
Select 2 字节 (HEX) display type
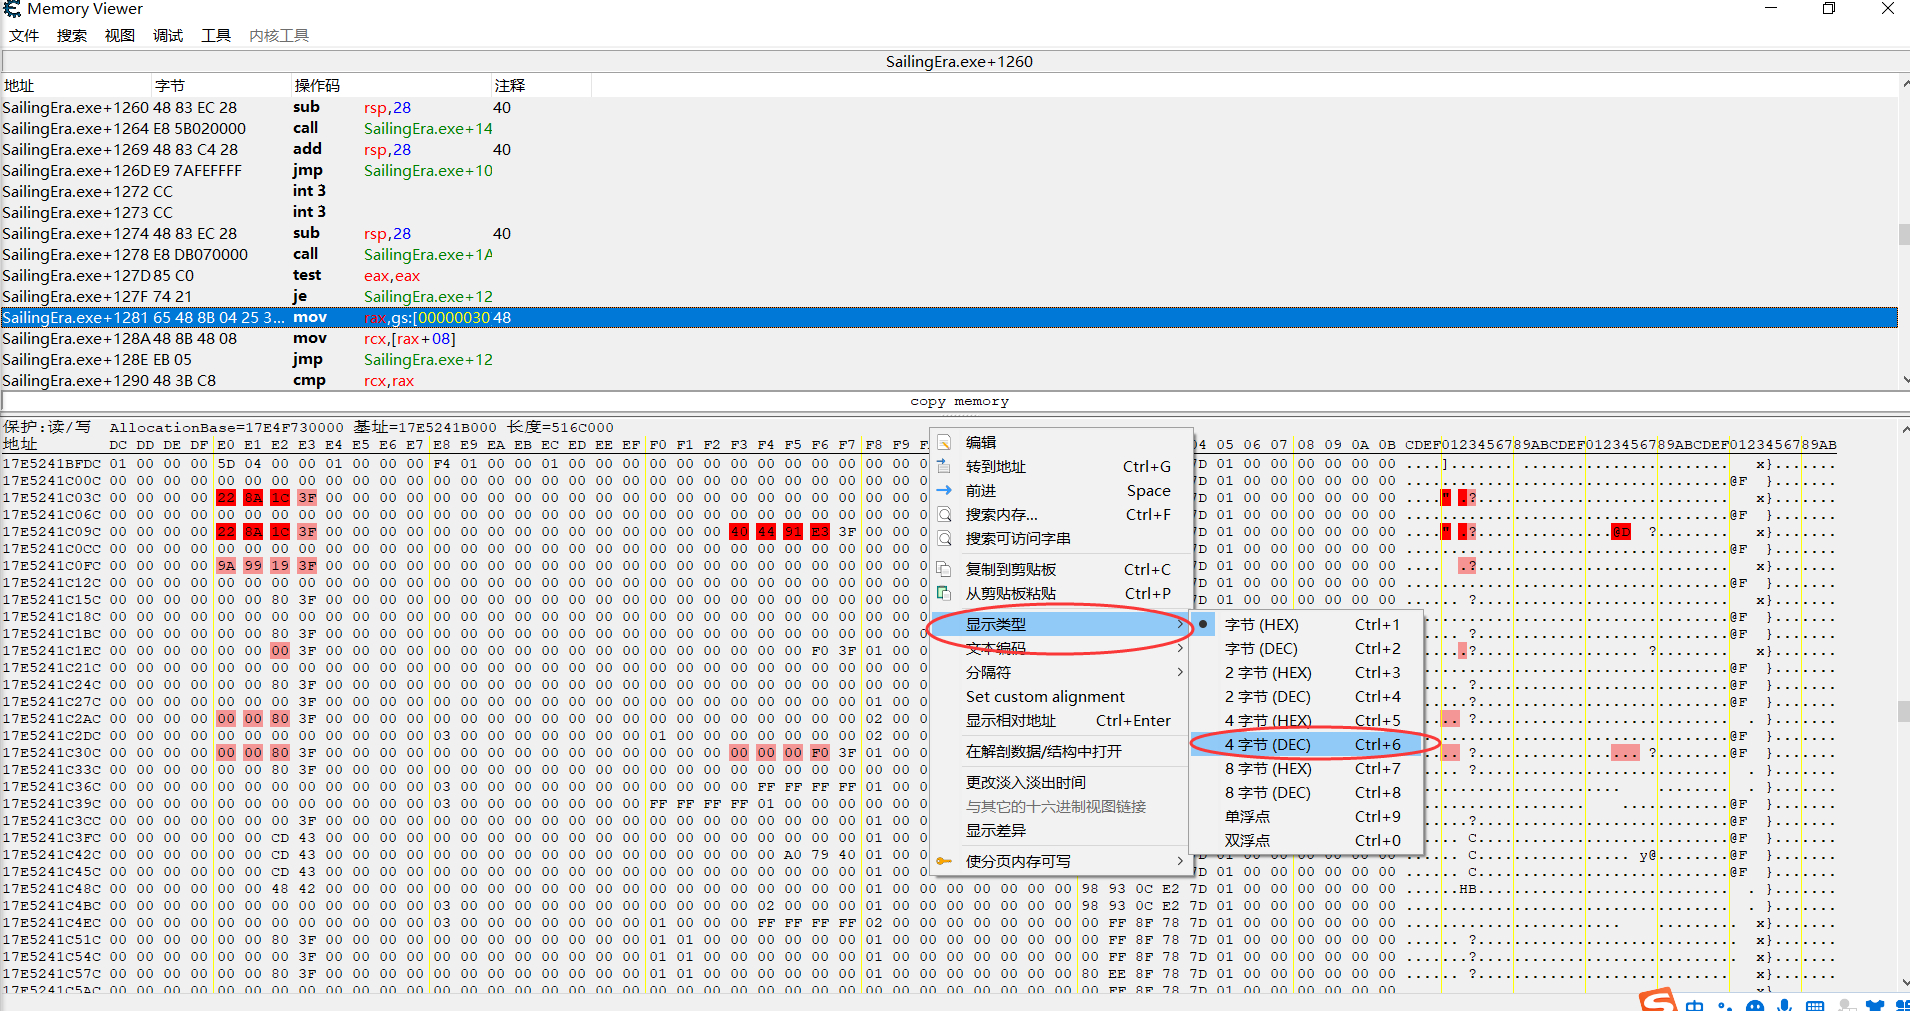click(1307, 672)
